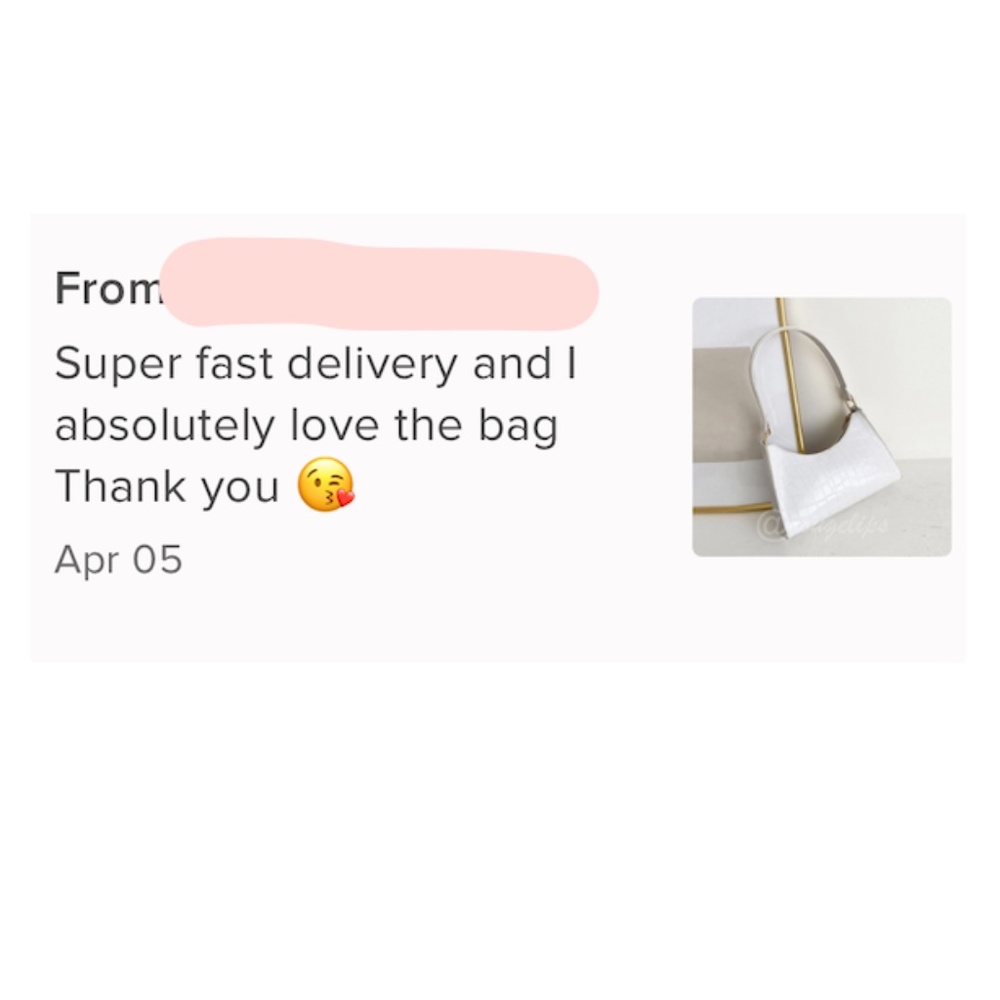
Task: Tap the "Thank you" text
Action: click(x=167, y=486)
